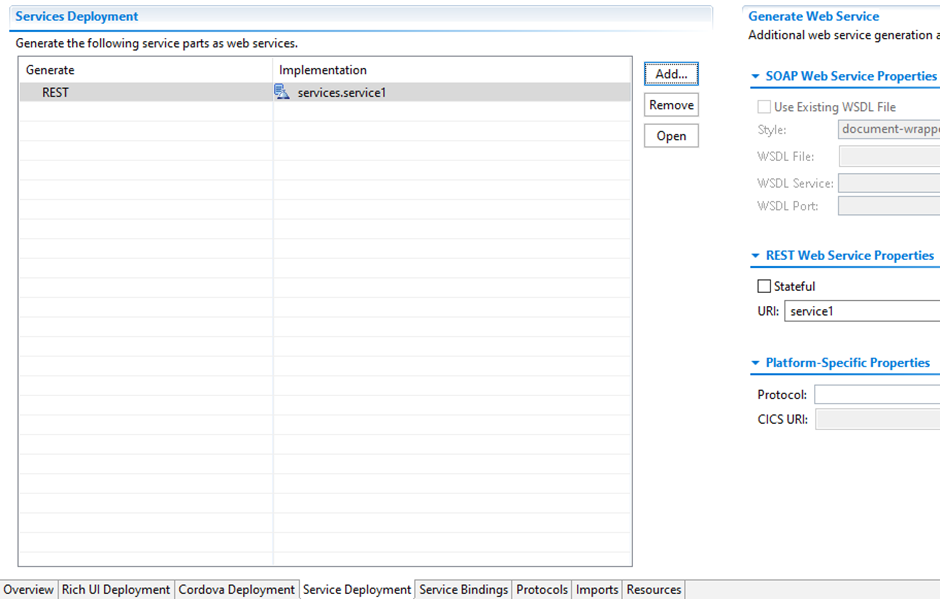The image size is (940, 599).
Task: Click the Services Deployment section title
Action: click(x=77, y=17)
